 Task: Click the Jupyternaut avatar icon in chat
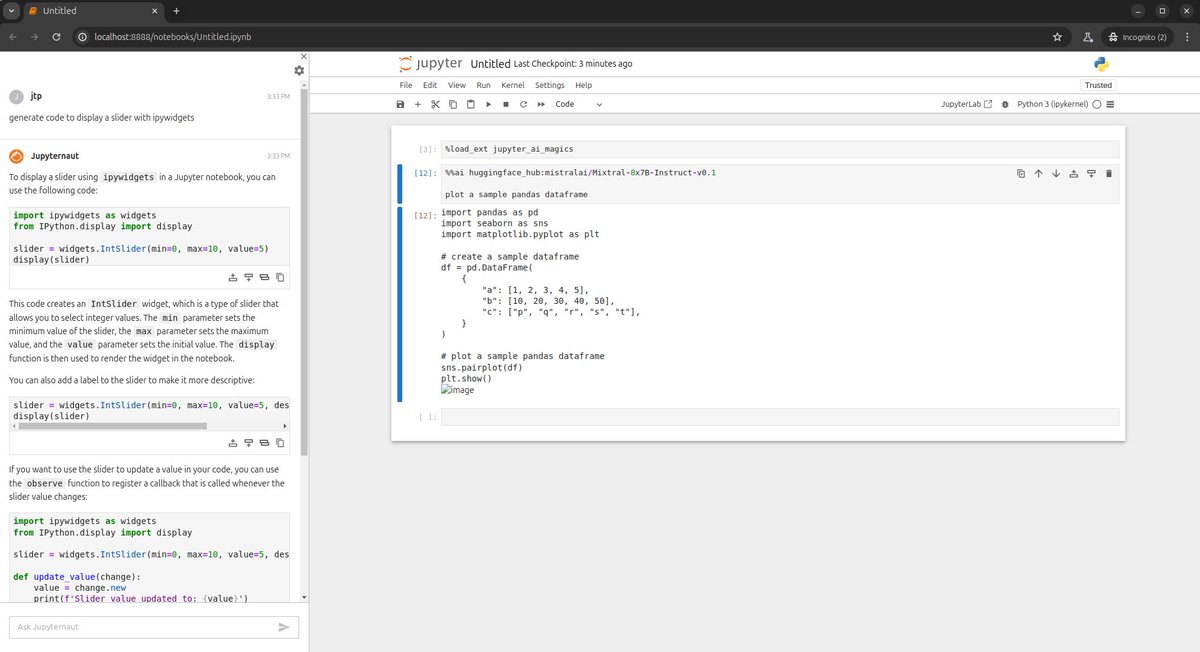coord(16,156)
